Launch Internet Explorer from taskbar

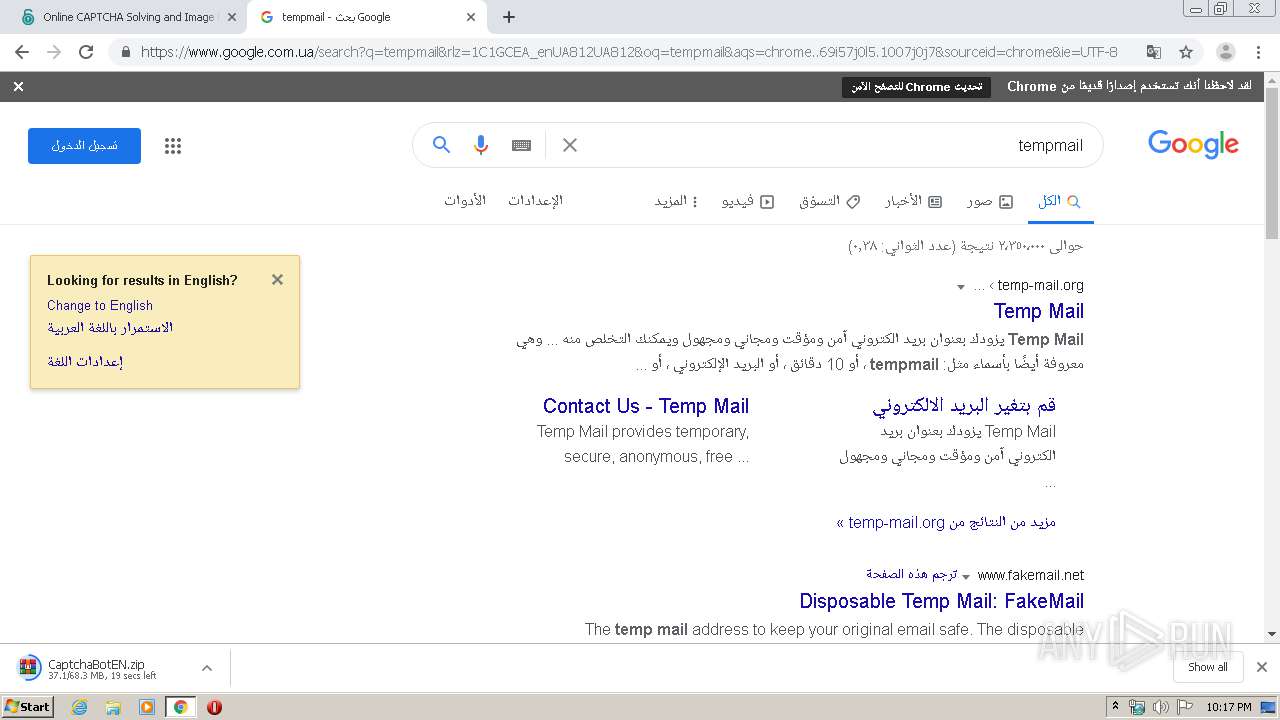[x=80, y=707]
